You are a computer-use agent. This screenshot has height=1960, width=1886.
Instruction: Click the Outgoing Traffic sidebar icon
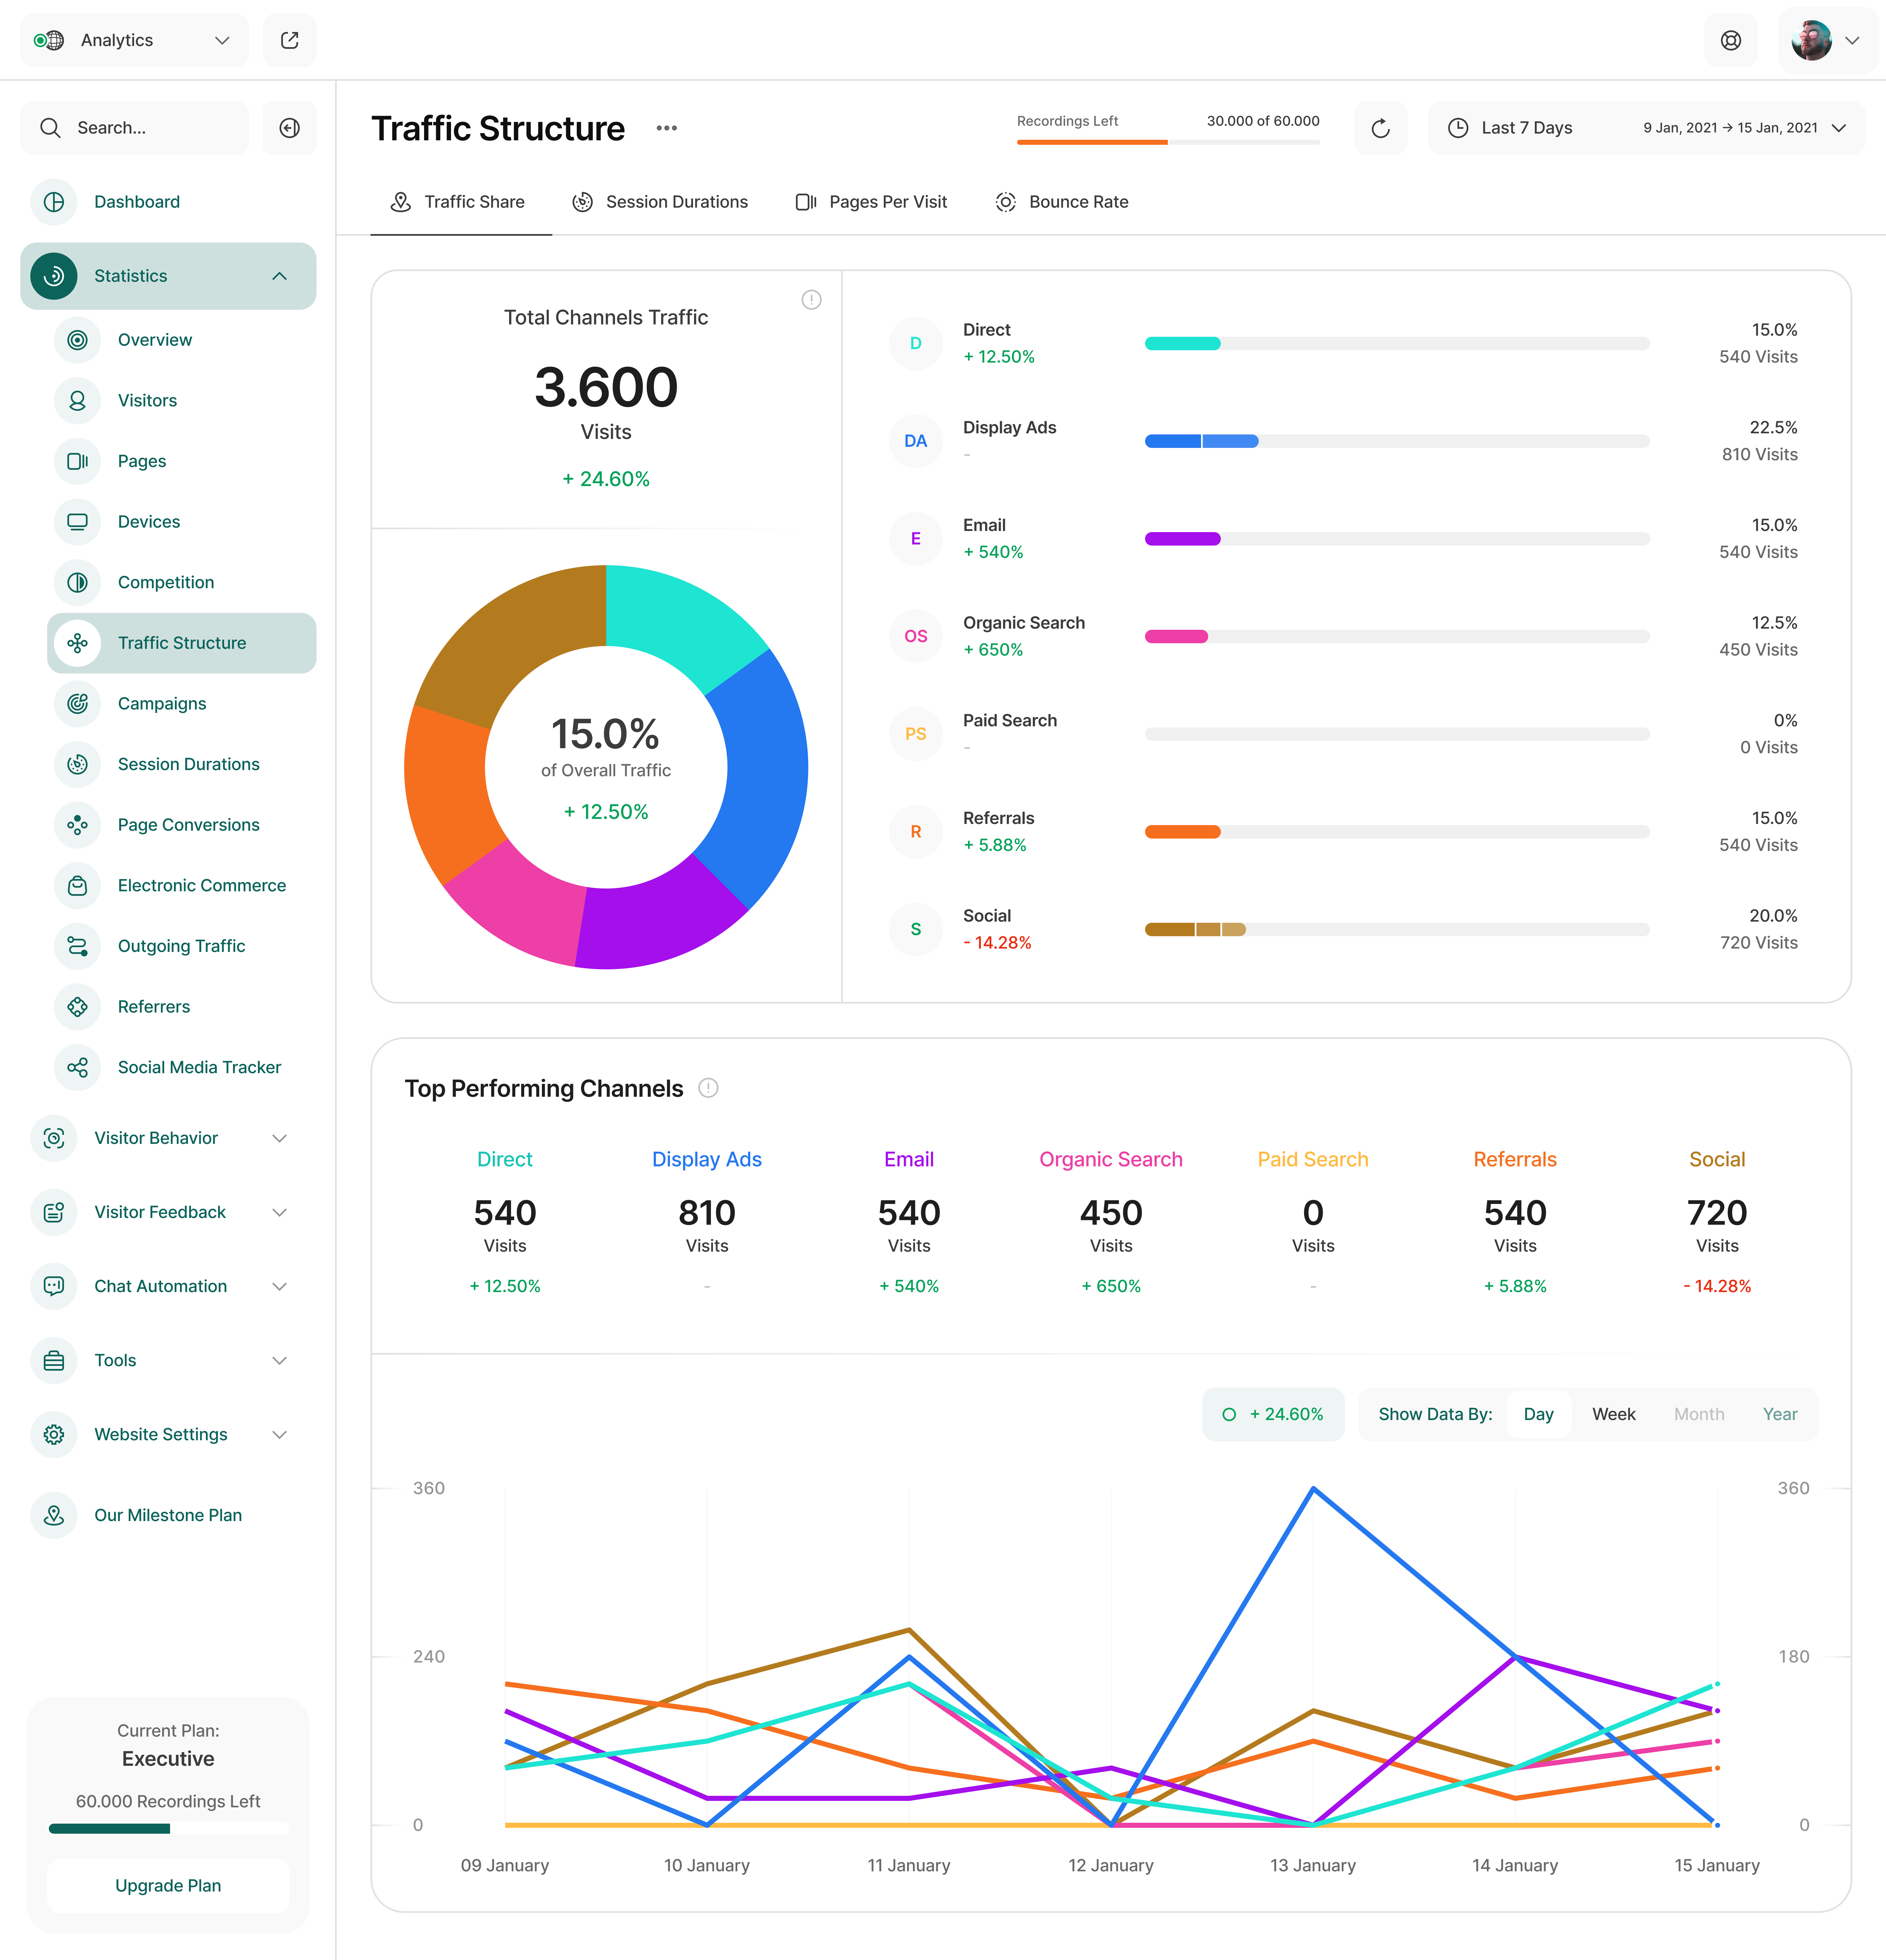pos(77,946)
